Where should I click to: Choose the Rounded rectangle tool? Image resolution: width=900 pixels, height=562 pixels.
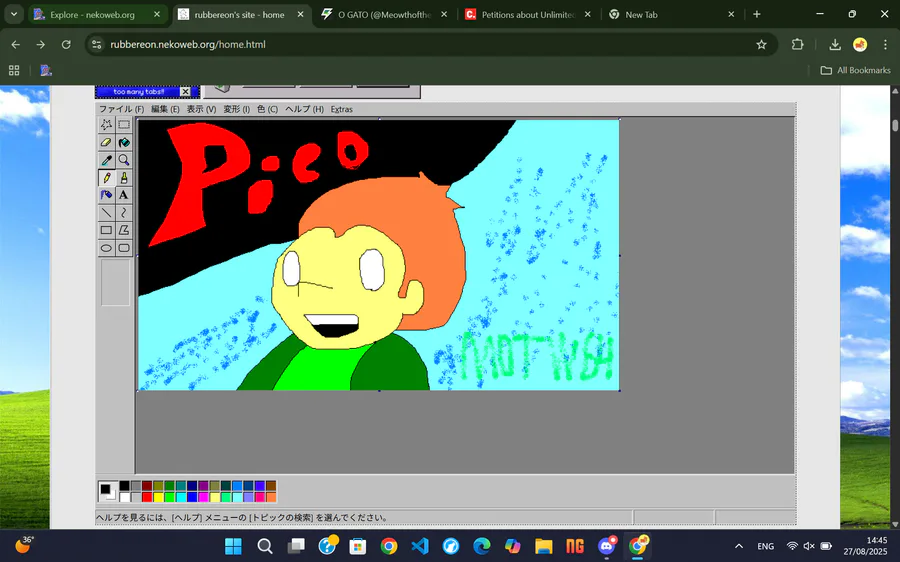point(124,248)
